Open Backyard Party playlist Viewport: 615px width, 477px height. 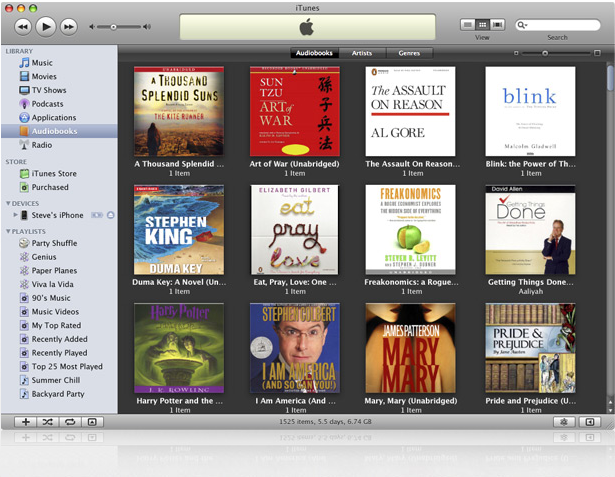point(59,394)
